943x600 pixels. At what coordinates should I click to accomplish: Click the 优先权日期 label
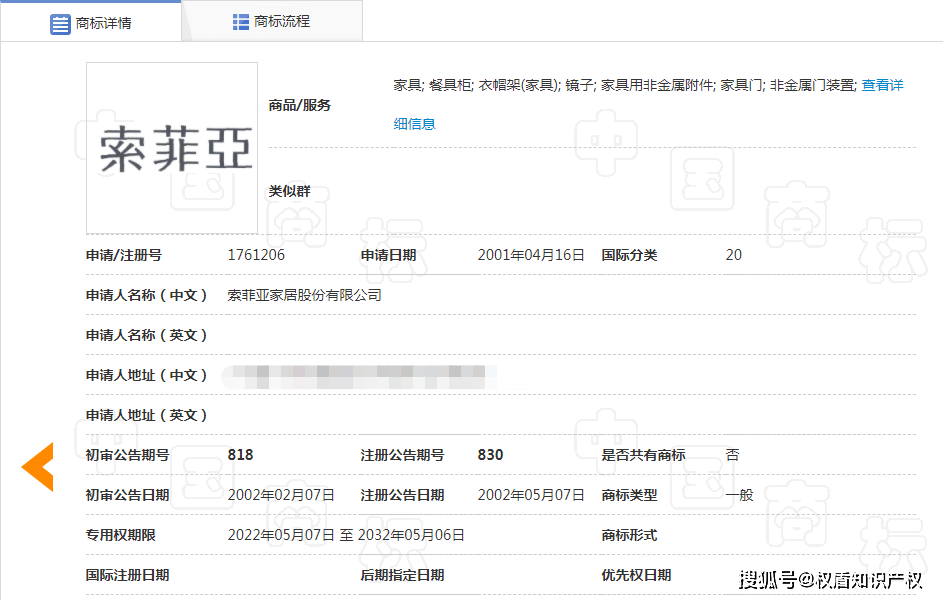pyautogui.click(x=636, y=575)
